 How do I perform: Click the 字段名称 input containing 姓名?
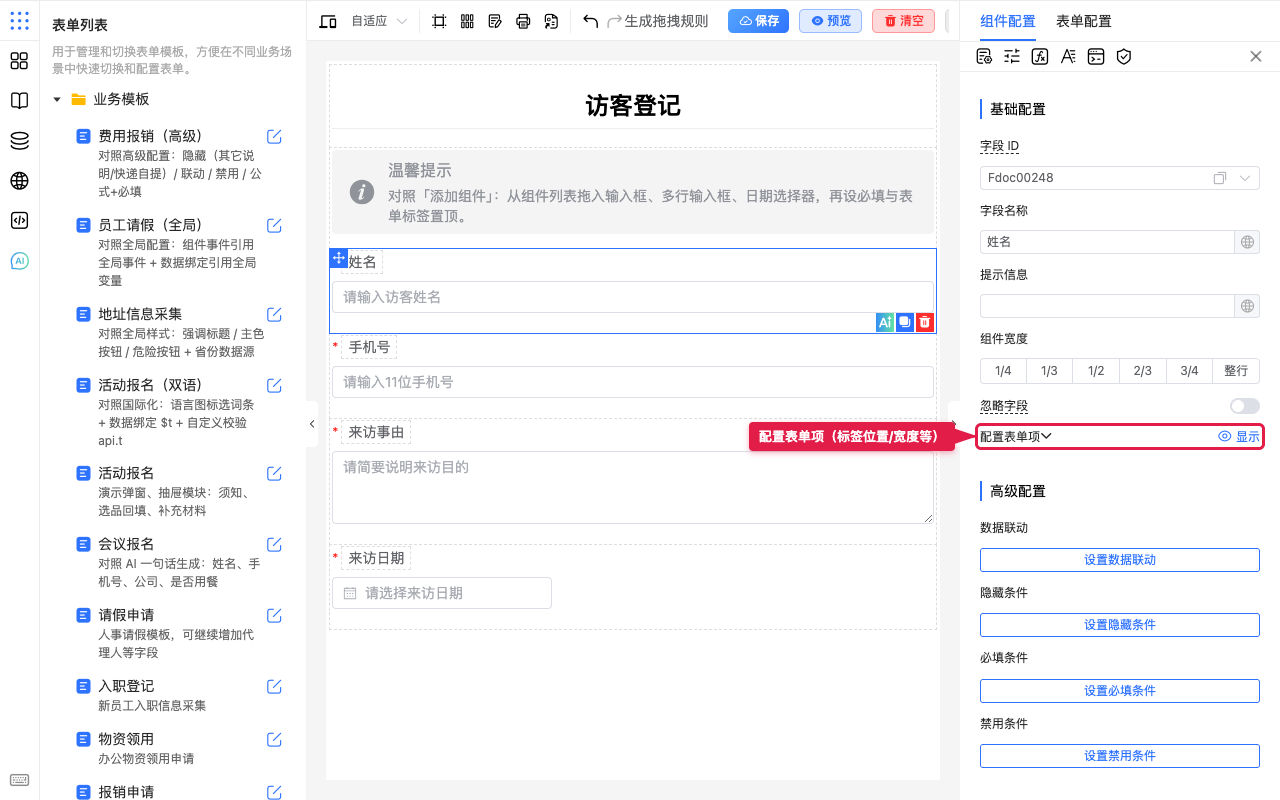tap(1108, 242)
